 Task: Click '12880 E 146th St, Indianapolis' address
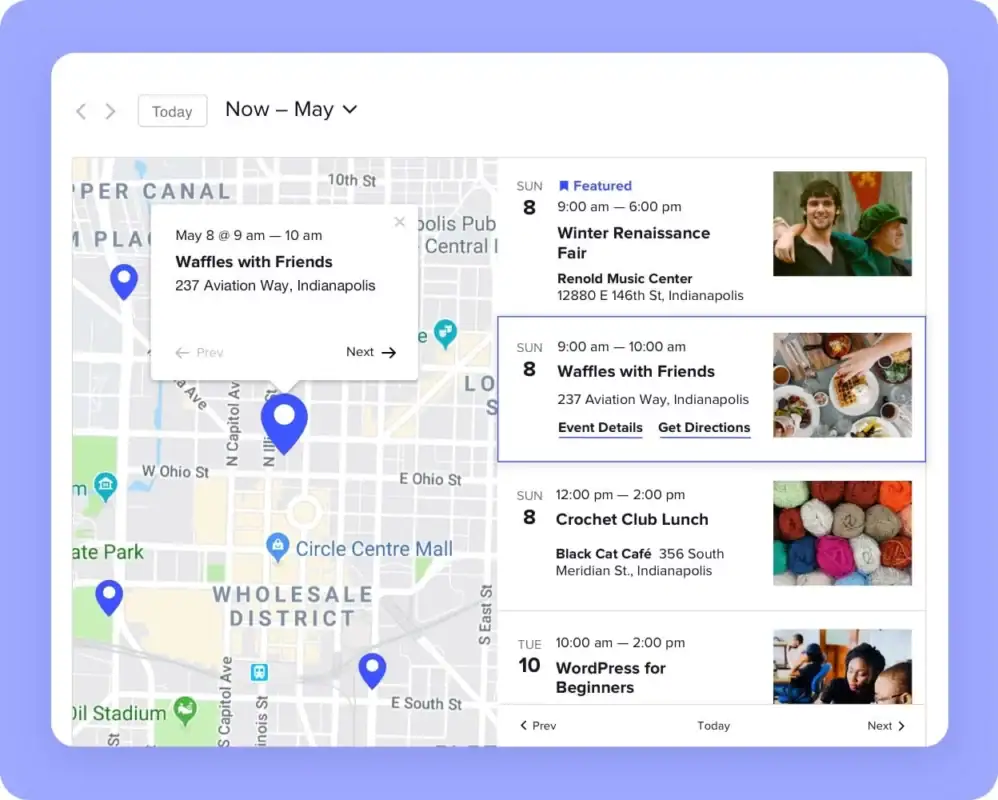pos(650,295)
